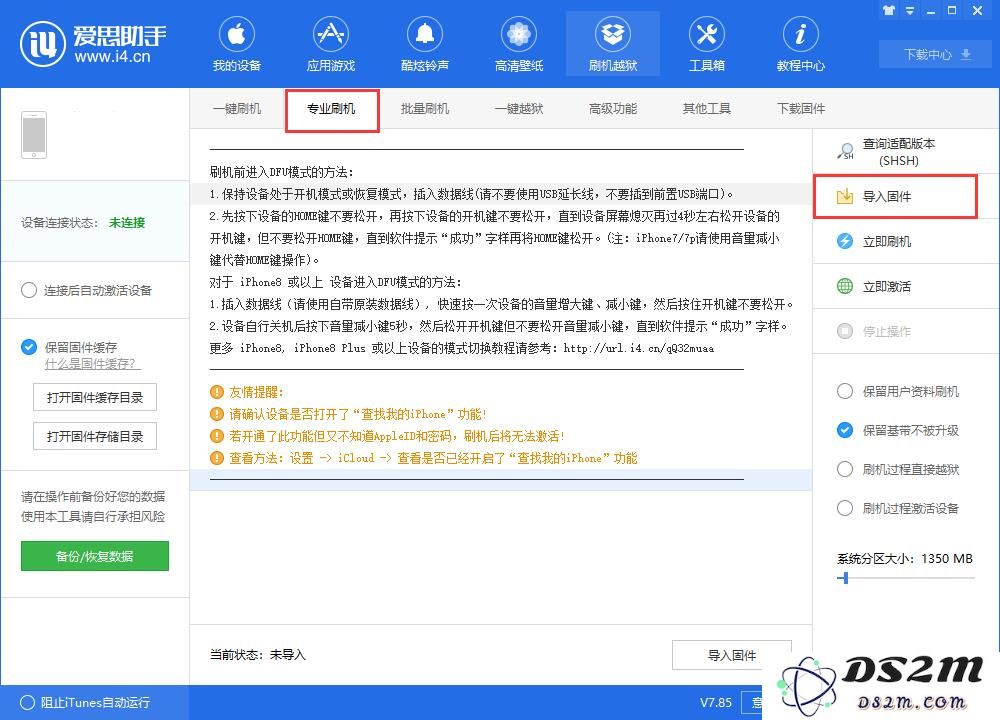Click bottom 导入固件 button beside status
Screen dimensions: 1000x720
[x=732, y=655]
